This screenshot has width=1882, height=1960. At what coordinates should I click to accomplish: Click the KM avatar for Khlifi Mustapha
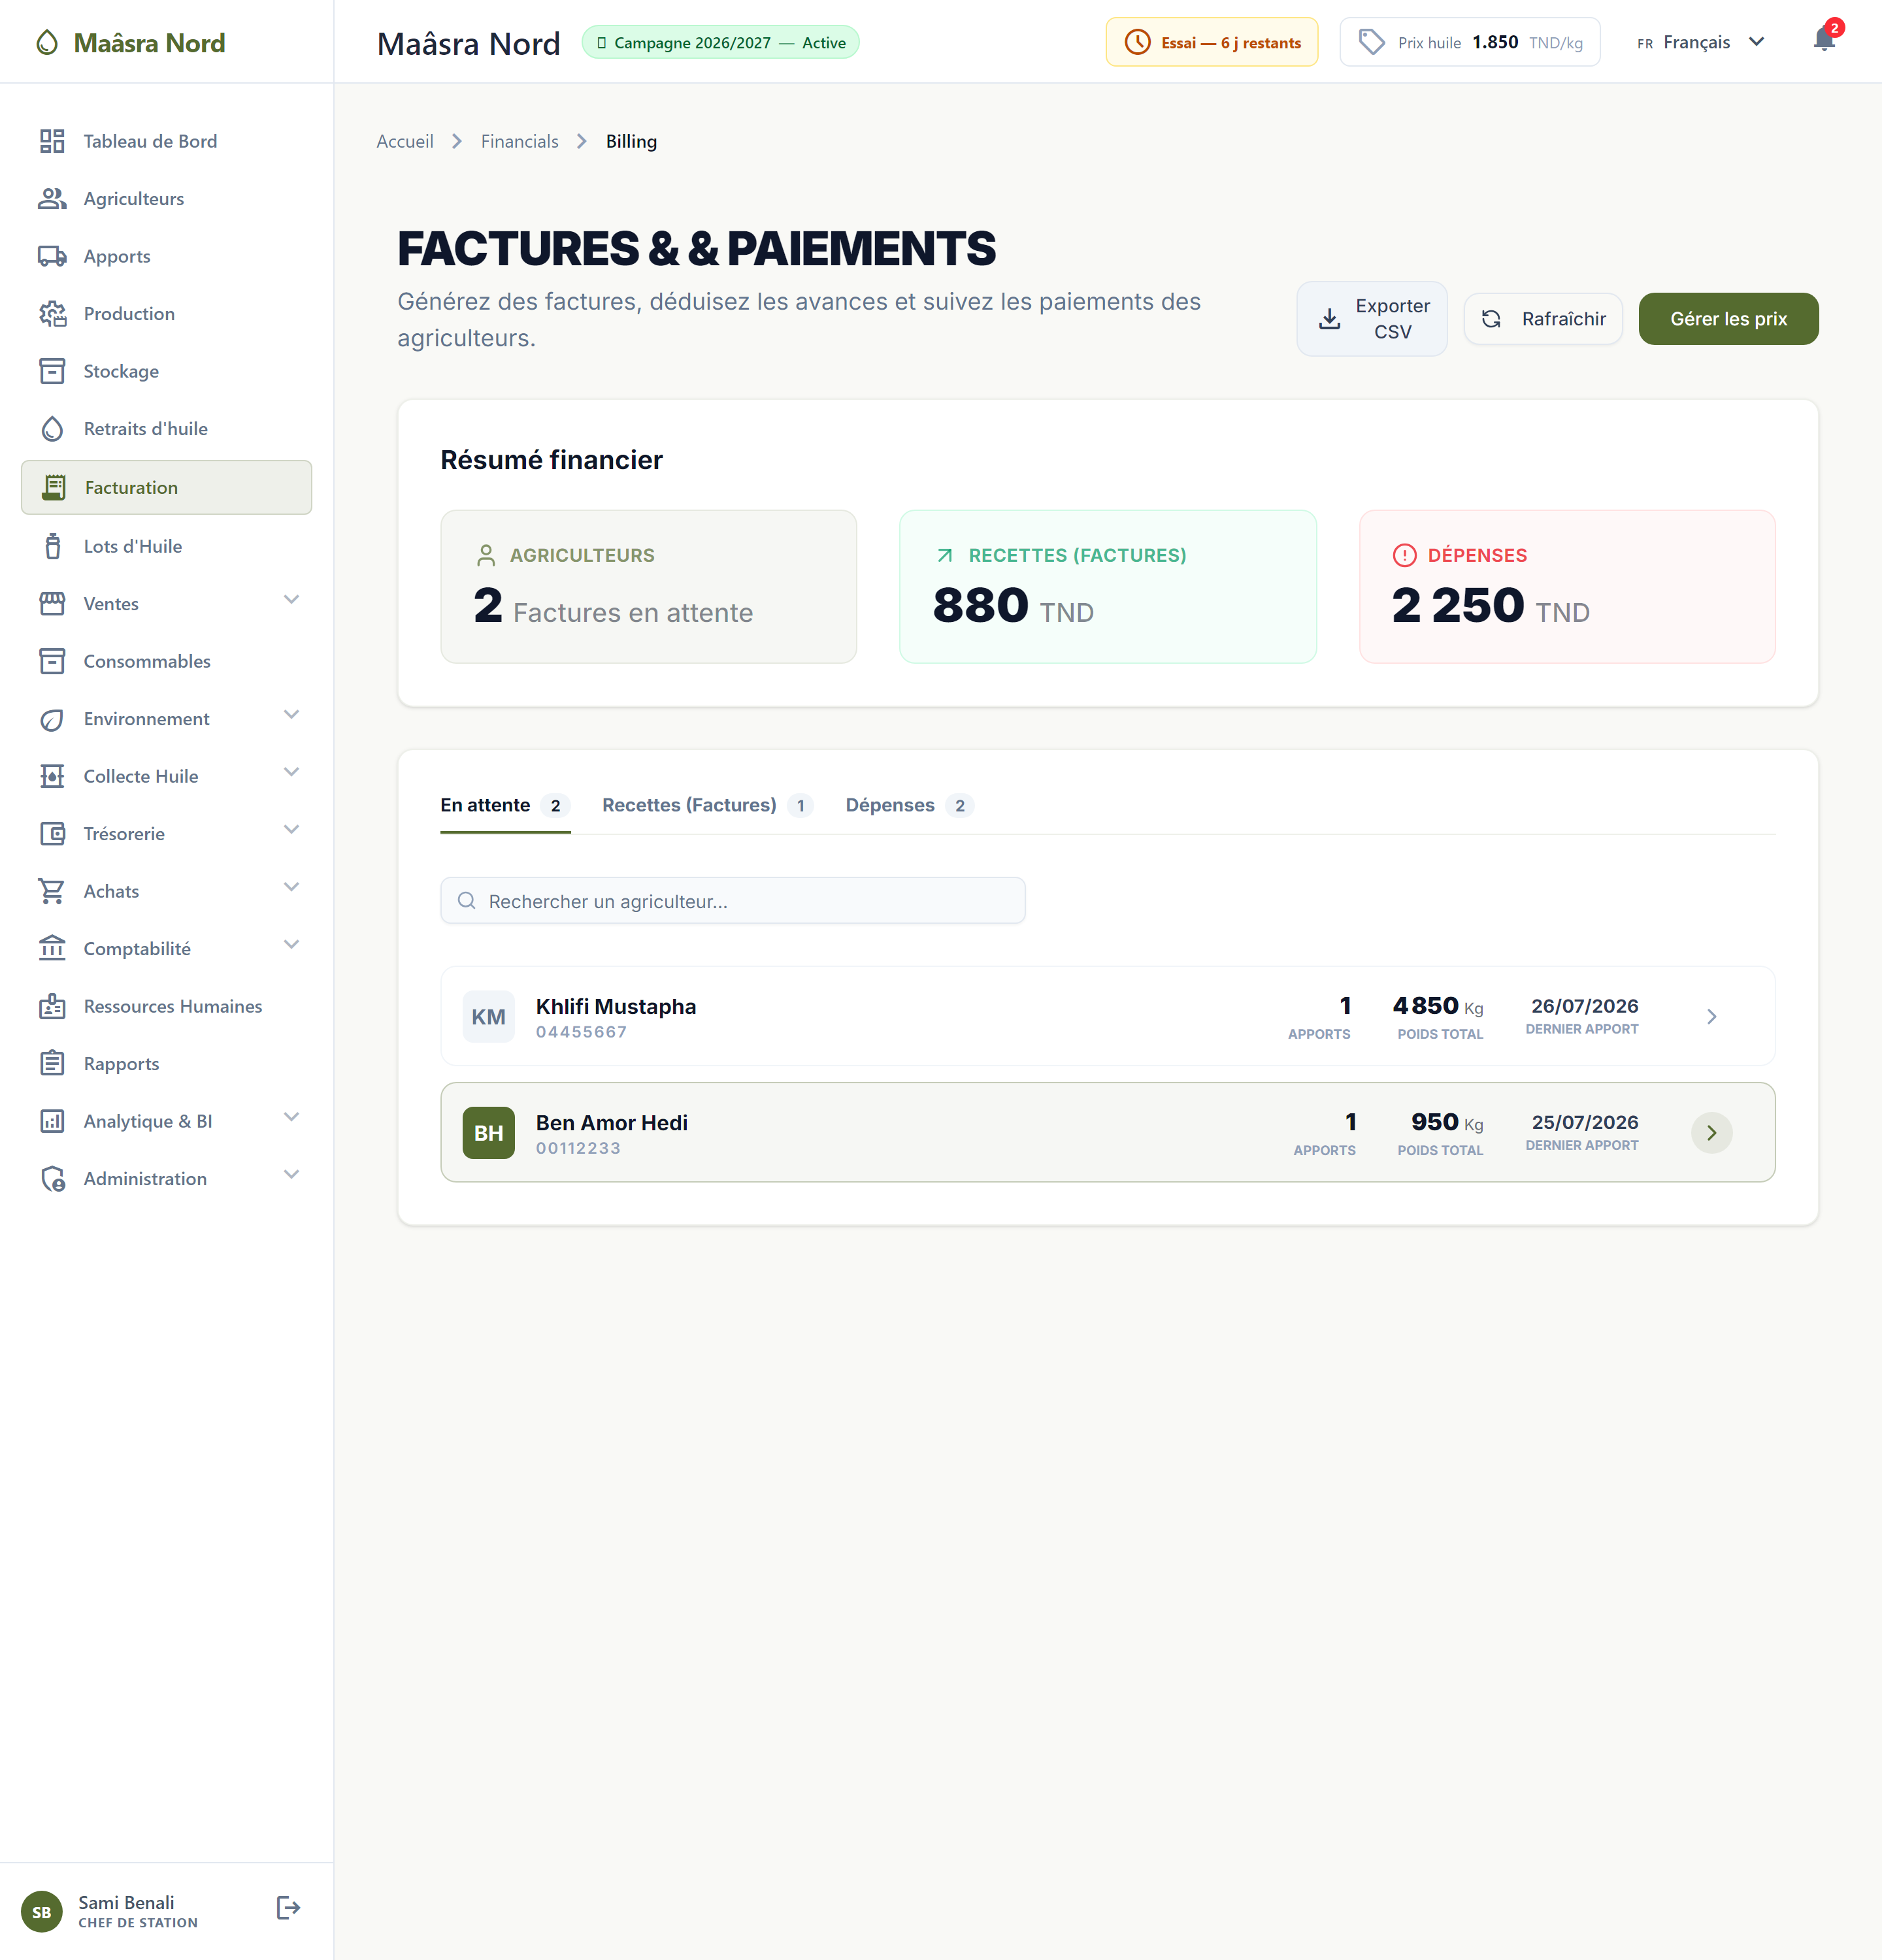tap(488, 1017)
